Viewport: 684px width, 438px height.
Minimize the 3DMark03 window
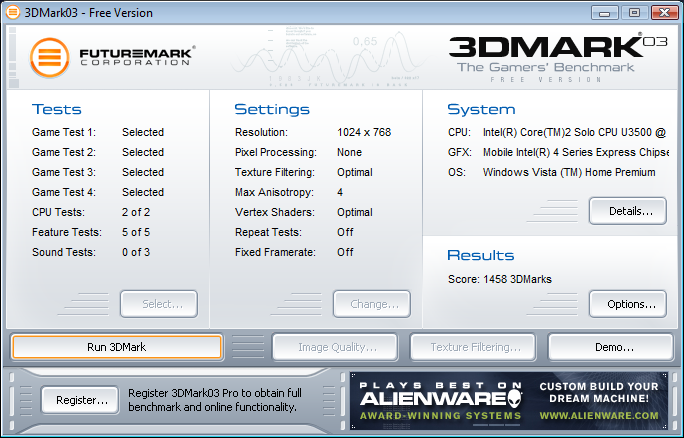[x=605, y=13]
